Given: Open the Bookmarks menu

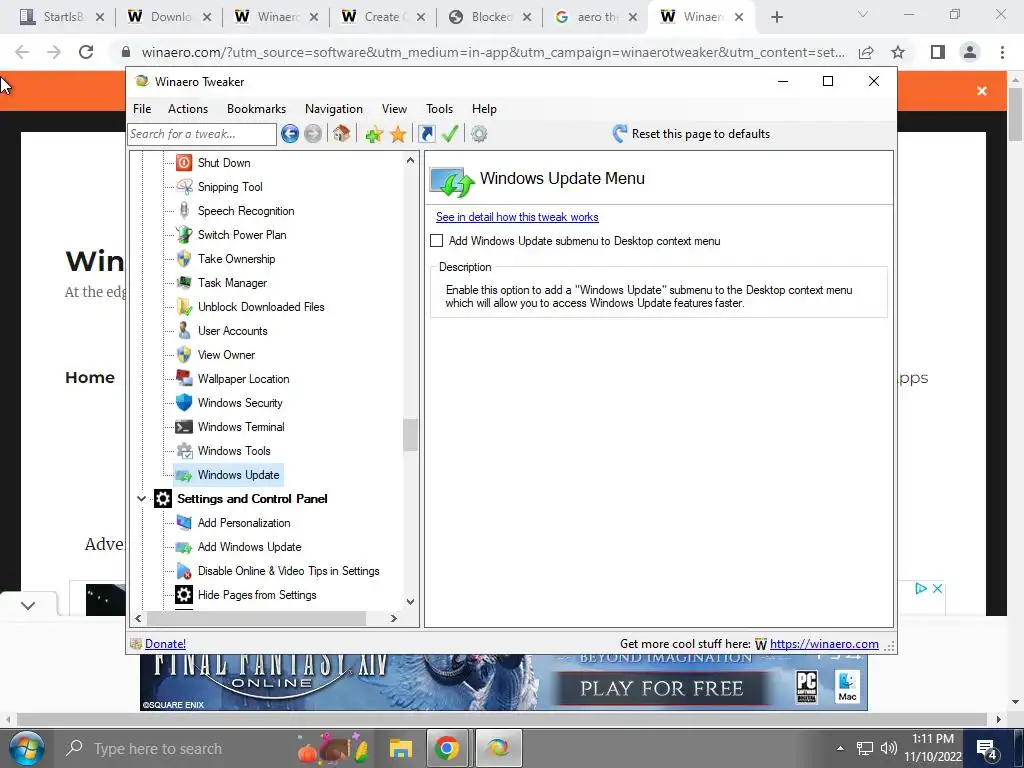Looking at the screenshot, I should click(x=256, y=108).
